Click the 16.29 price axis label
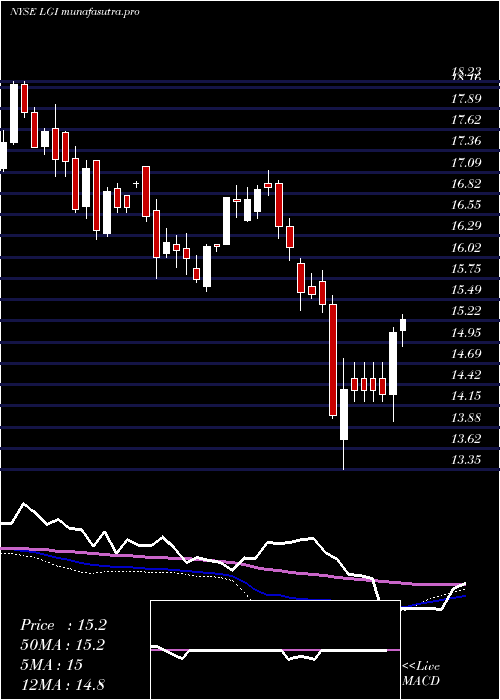This screenshot has height=700, width=500. [x=466, y=226]
